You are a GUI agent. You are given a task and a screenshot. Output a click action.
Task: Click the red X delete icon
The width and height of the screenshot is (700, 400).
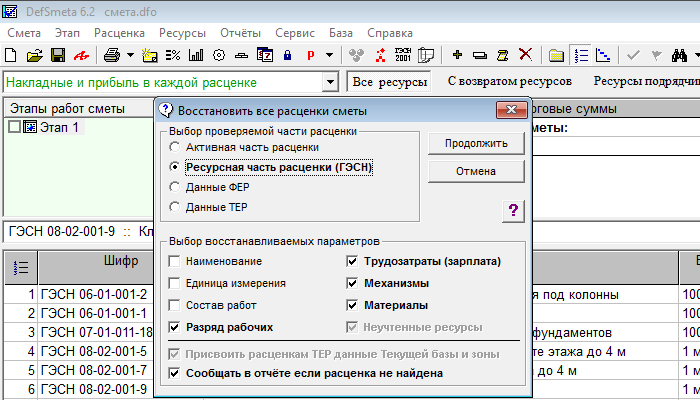[x=524, y=55]
